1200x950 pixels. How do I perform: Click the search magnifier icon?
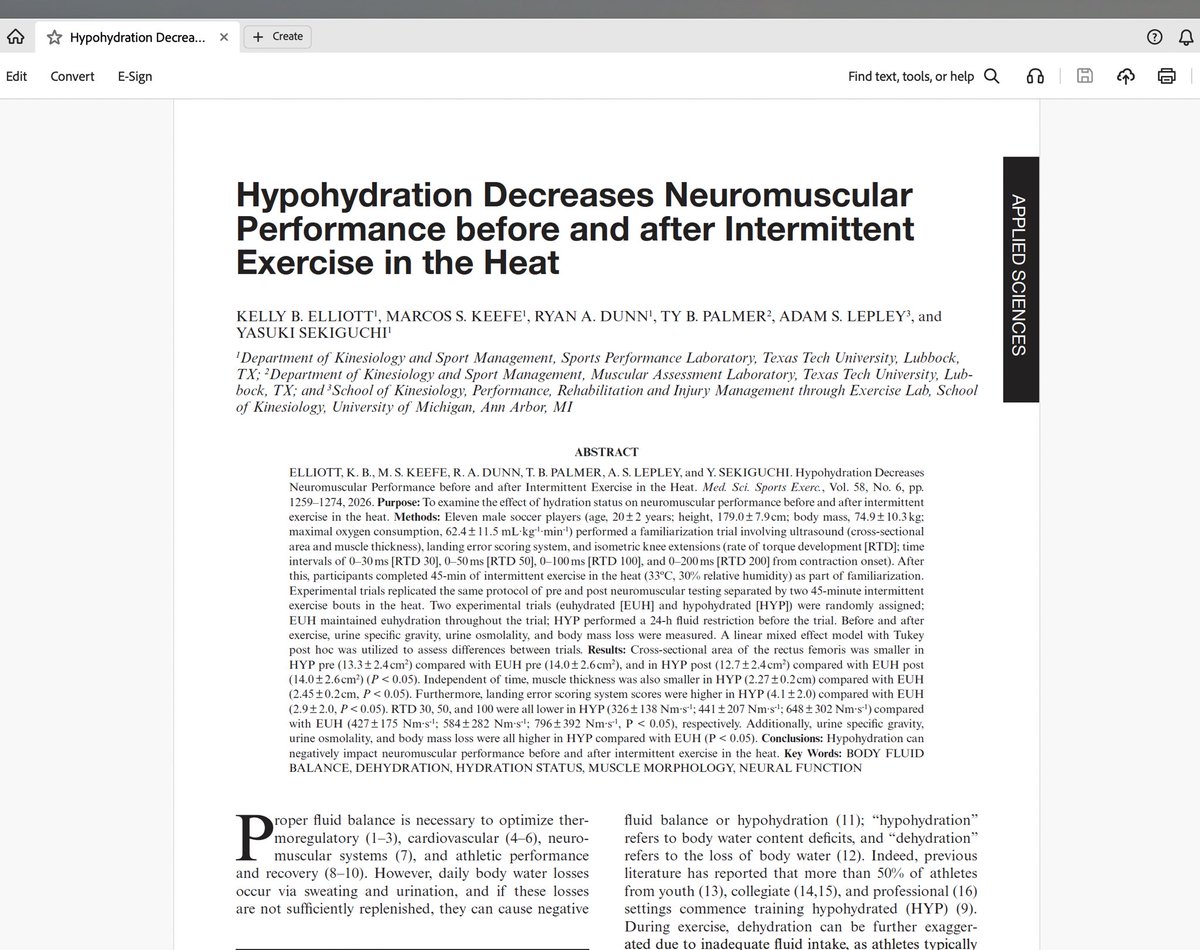991,76
